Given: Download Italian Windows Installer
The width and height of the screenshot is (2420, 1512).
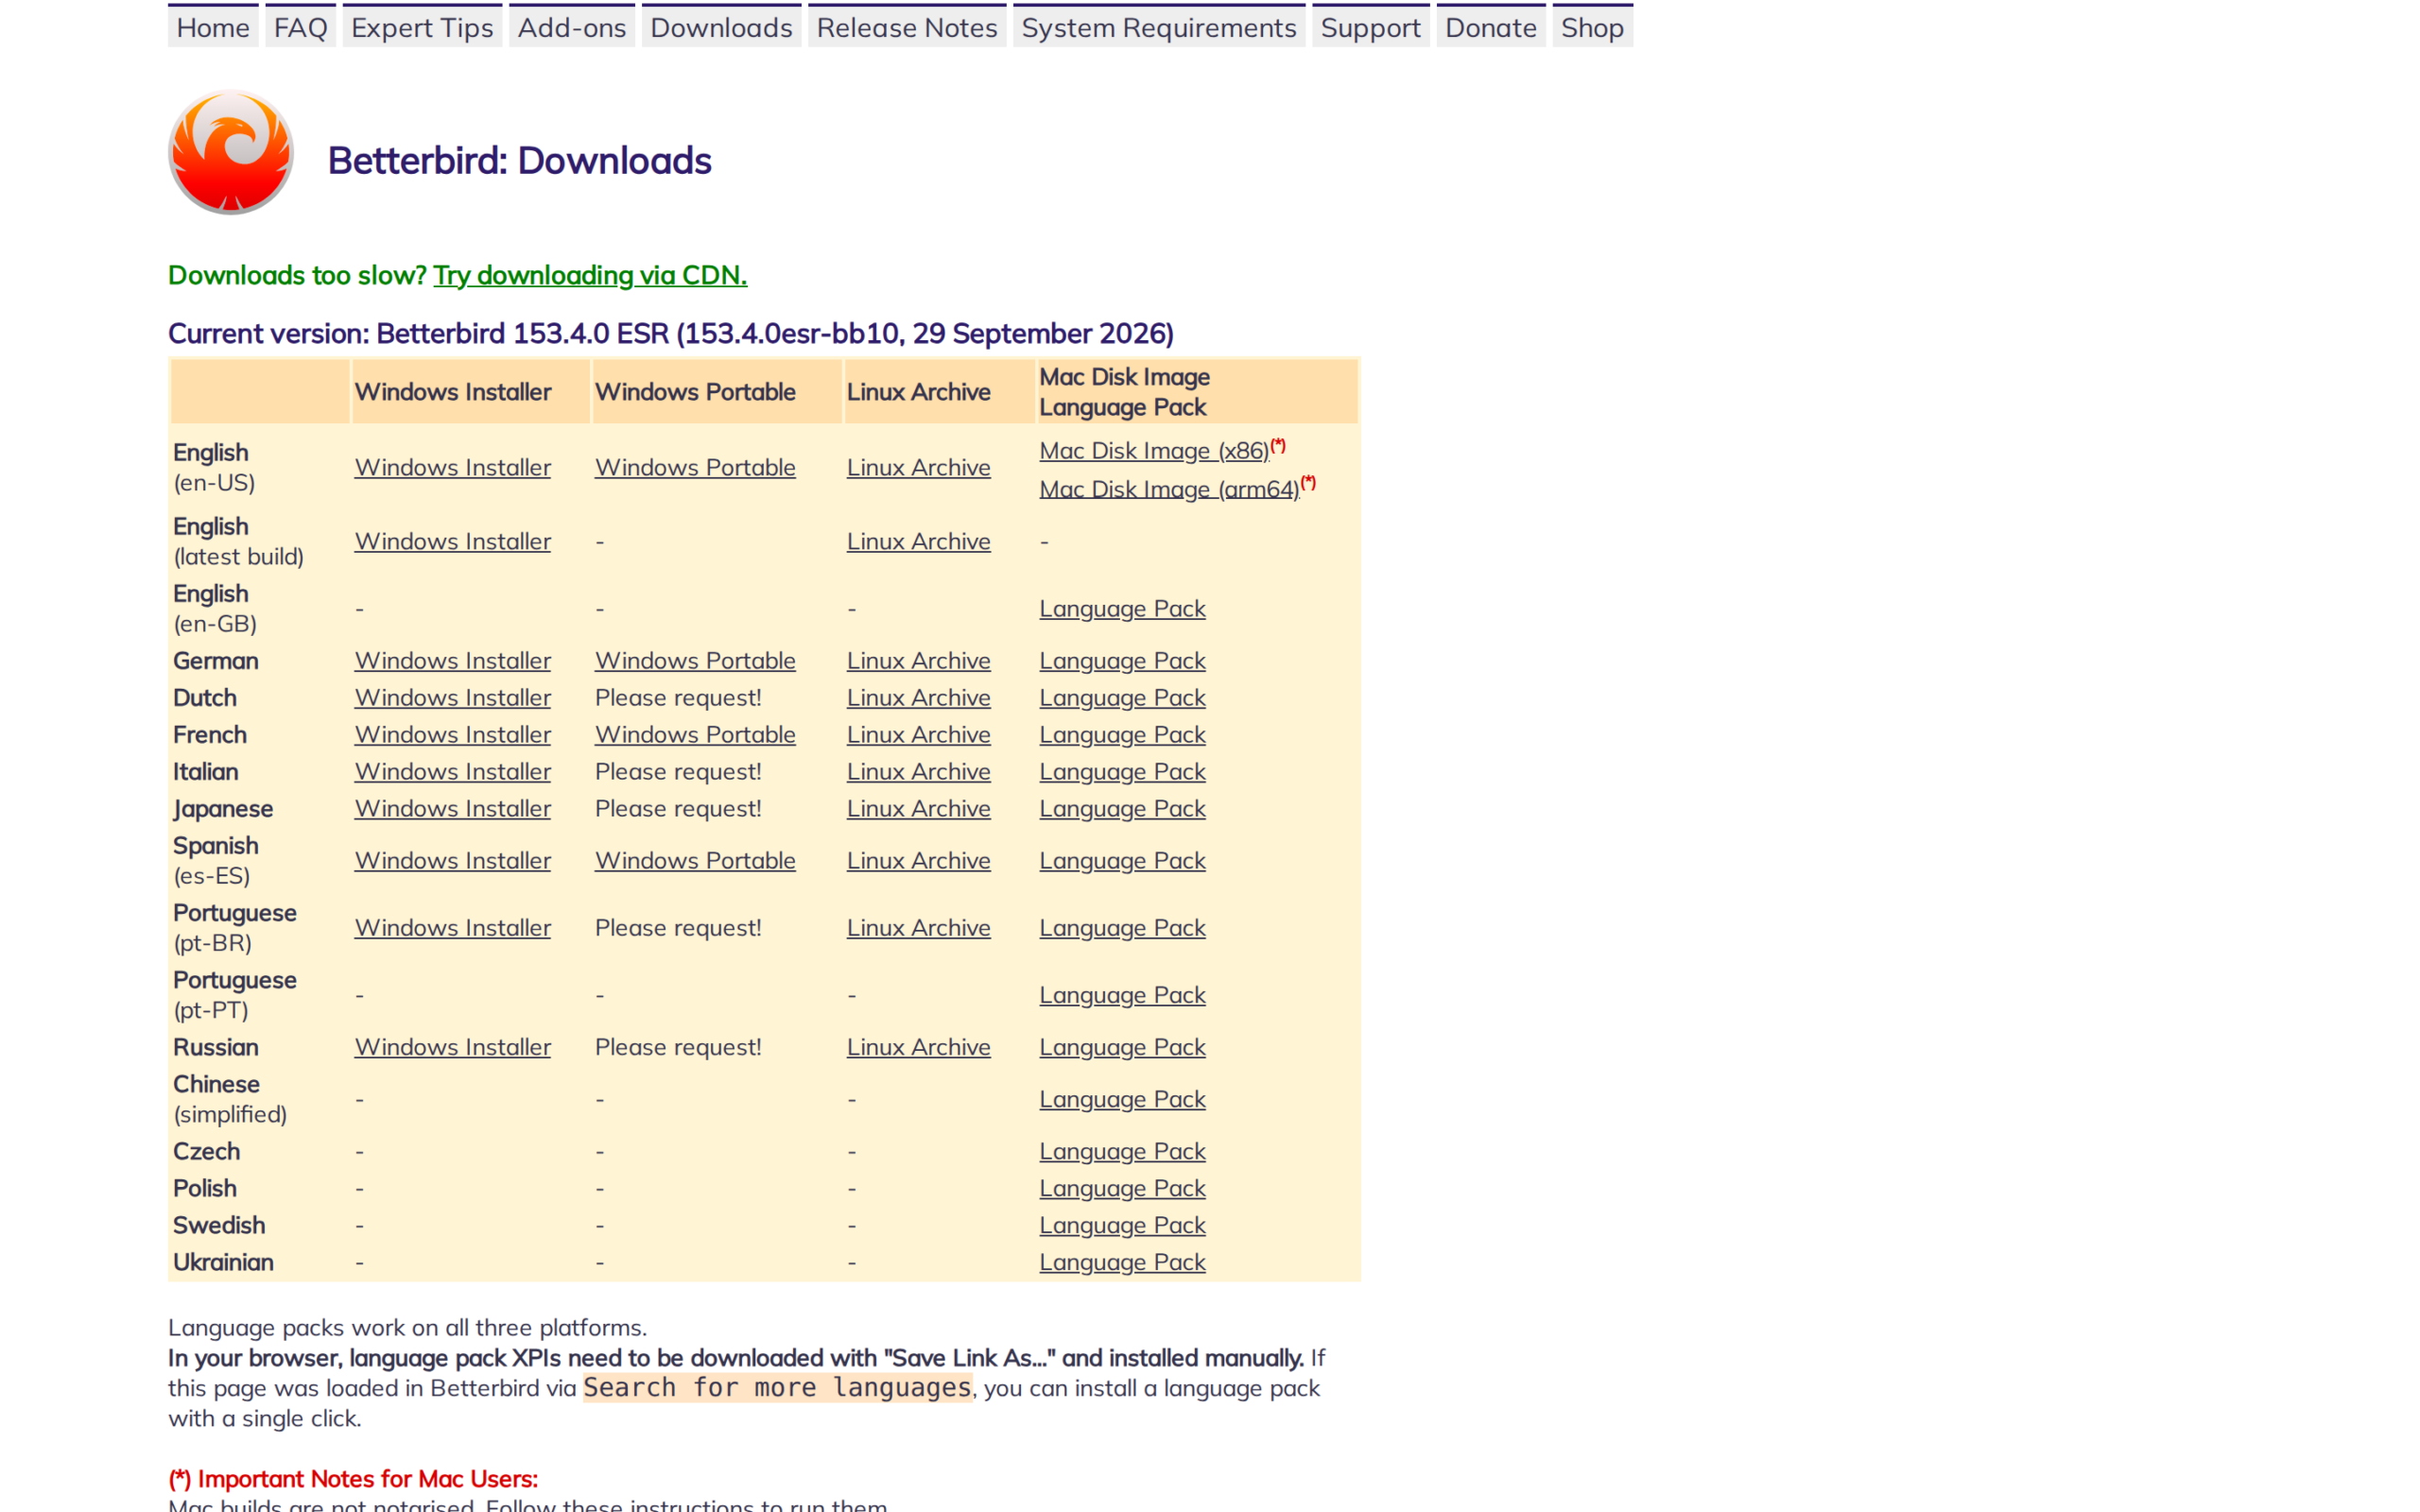Looking at the screenshot, I should (x=452, y=772).
